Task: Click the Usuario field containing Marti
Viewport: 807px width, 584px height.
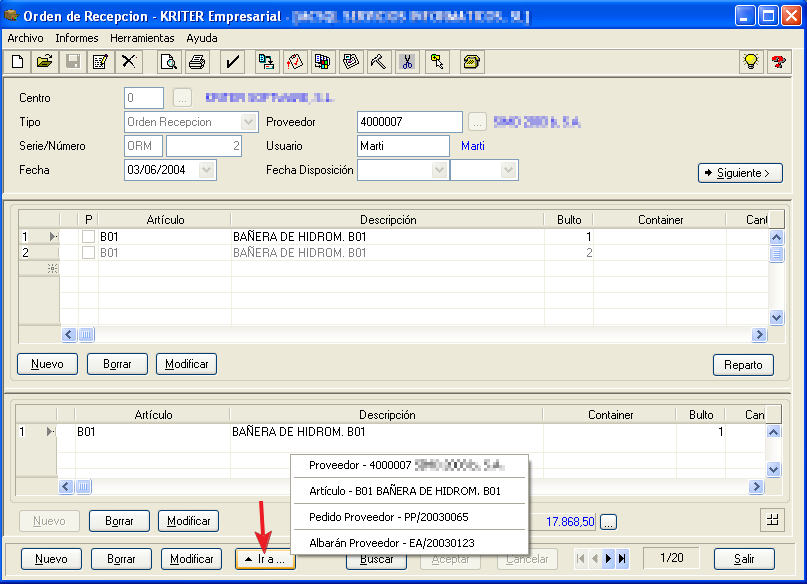Action: point(403,146)
